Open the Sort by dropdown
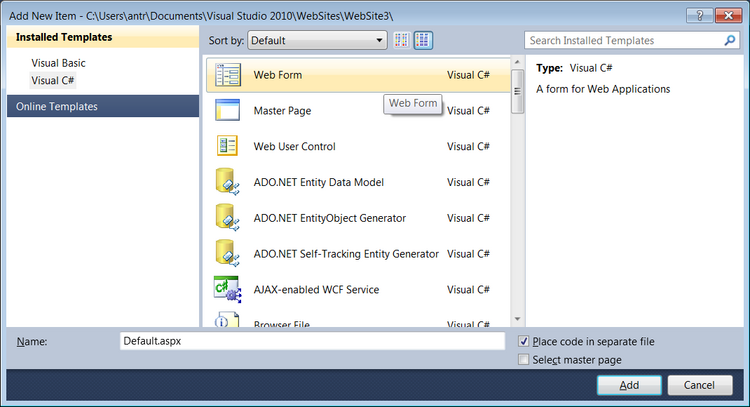The image size is (750, 407). [x=317, y=41]
